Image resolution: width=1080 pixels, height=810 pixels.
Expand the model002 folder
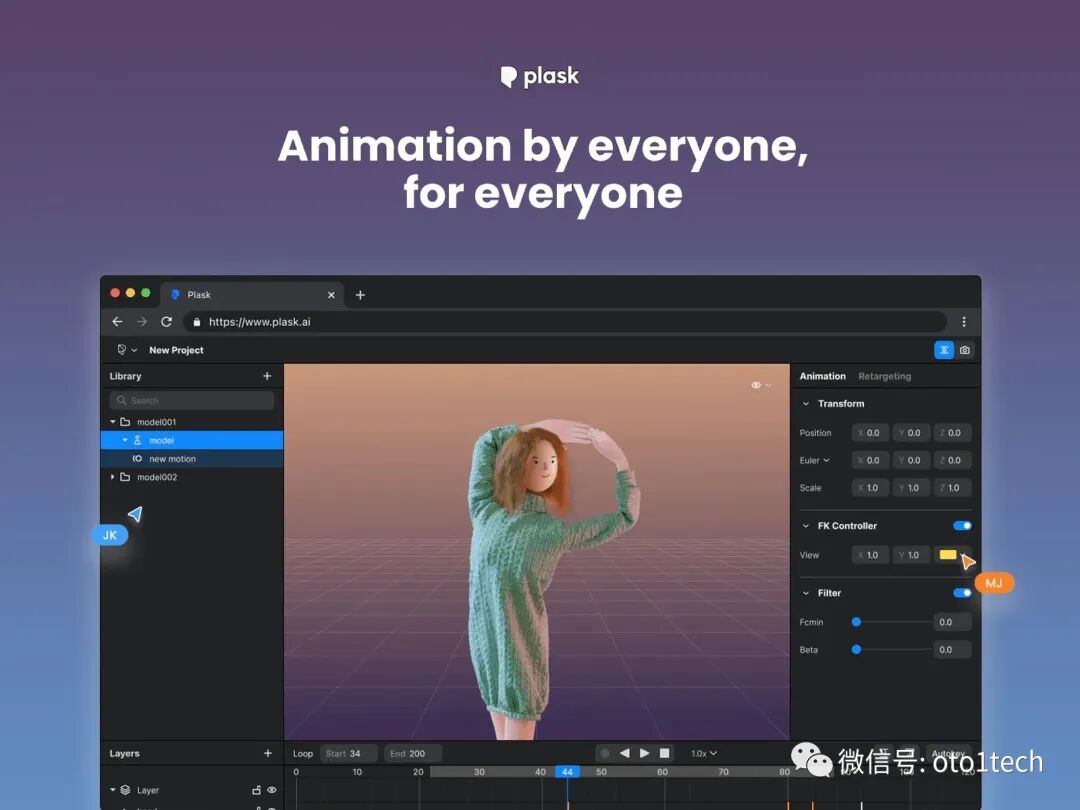113,477
